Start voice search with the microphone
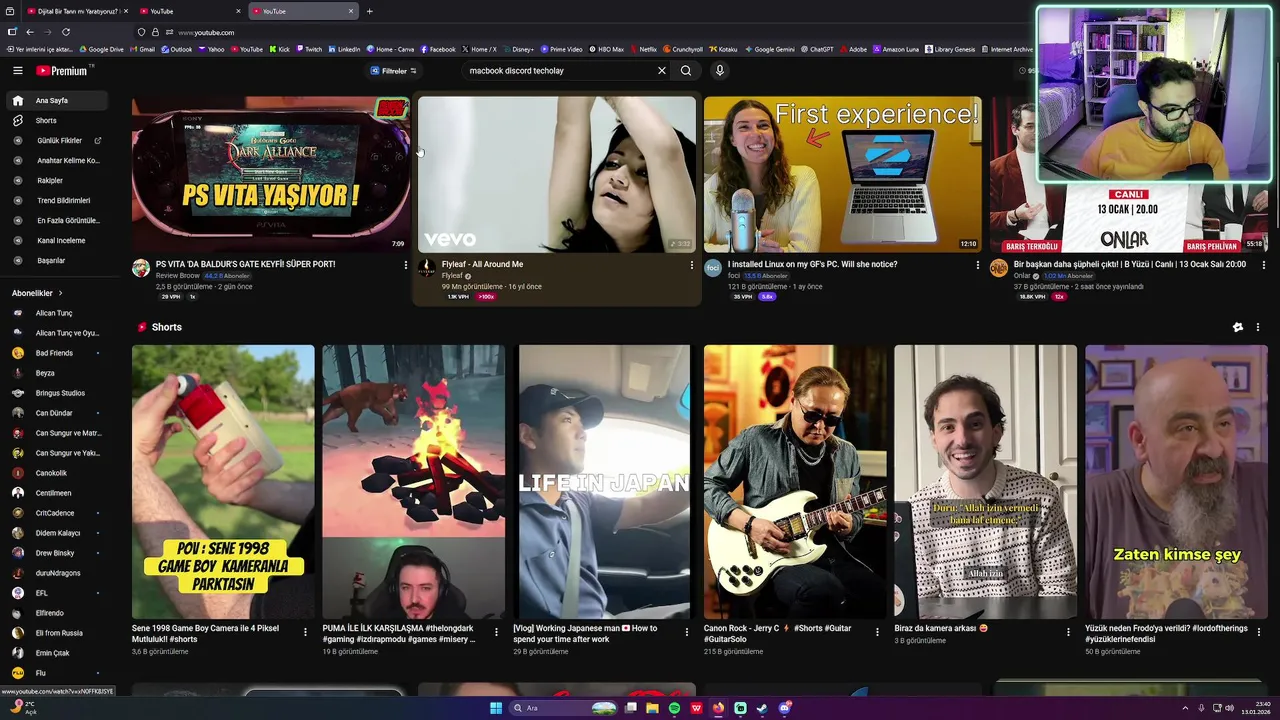Image resolution: width=1280 pixels, height=720 pixels. pyautogui.click(x=719, y=71)
